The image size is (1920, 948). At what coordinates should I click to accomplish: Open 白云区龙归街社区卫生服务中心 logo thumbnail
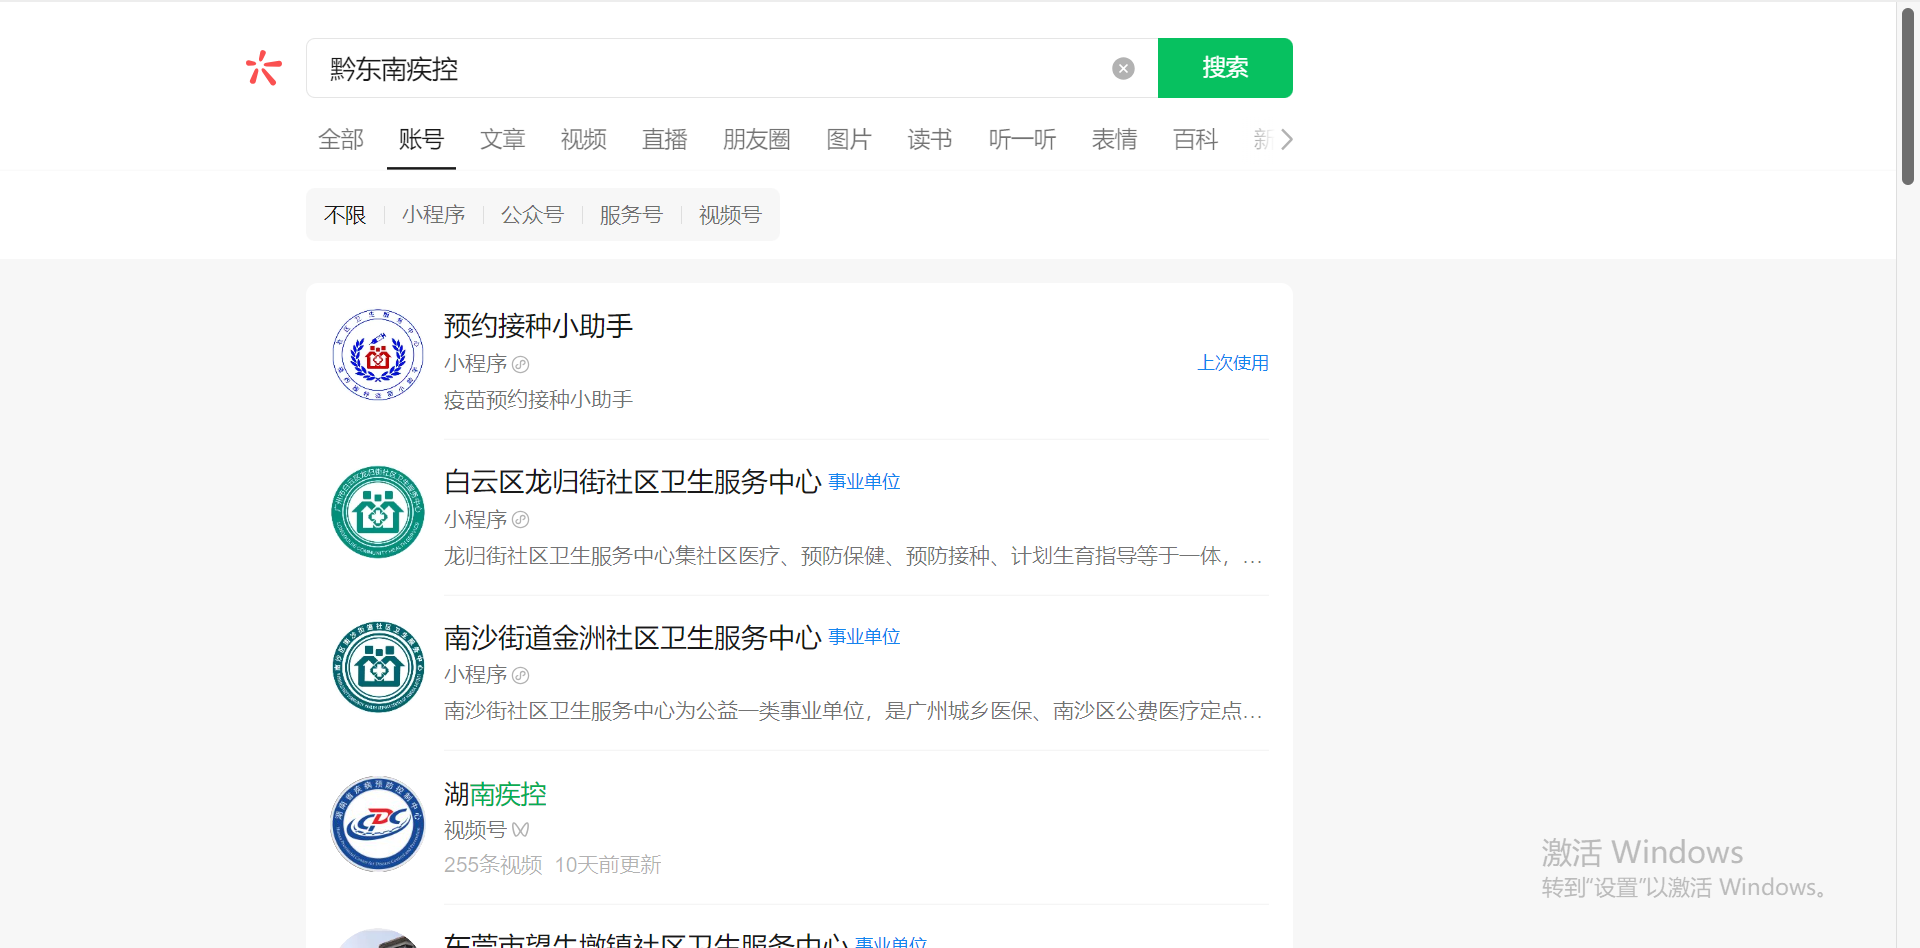(x=378, y=512)
